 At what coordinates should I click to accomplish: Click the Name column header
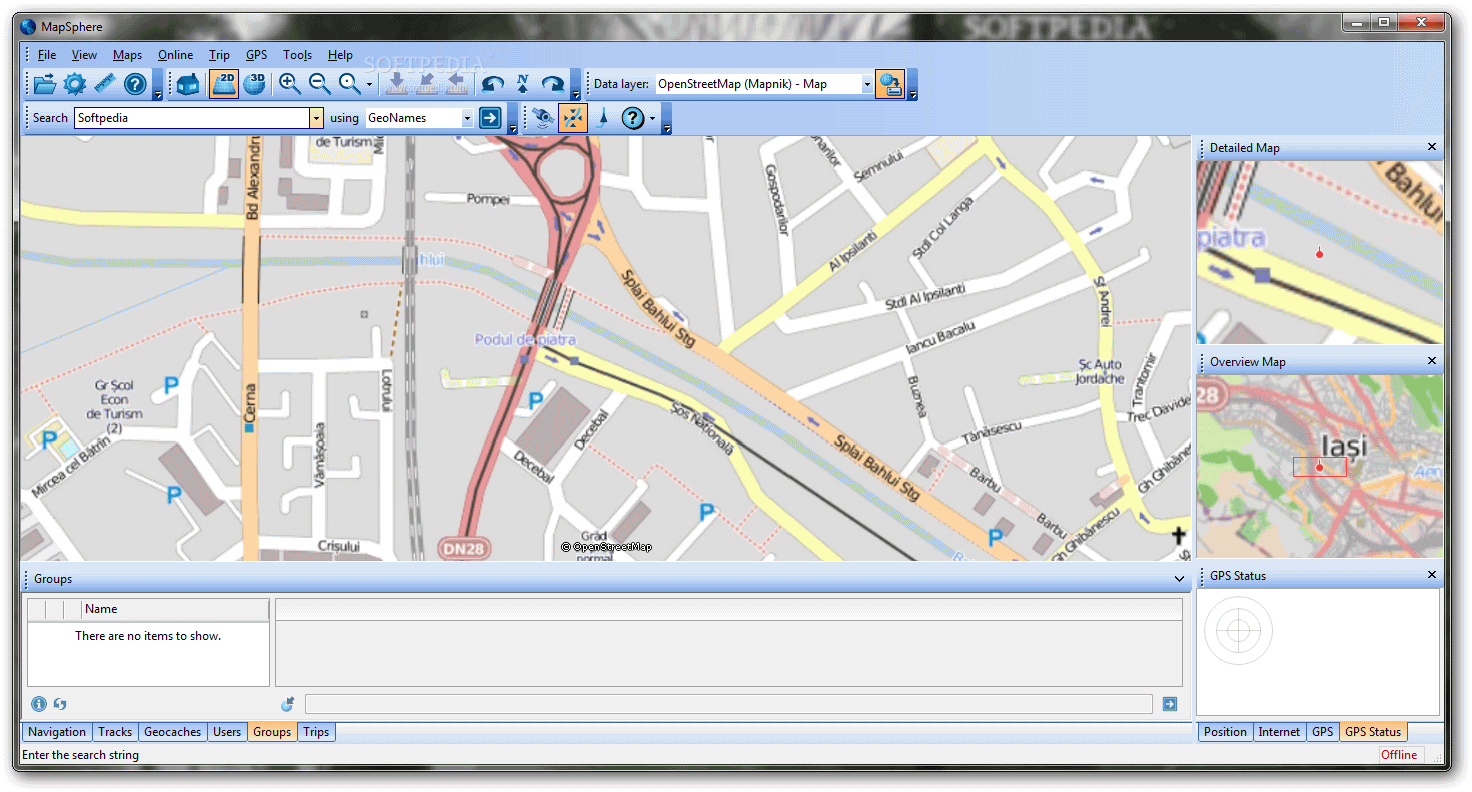click(x=175, y=609)
